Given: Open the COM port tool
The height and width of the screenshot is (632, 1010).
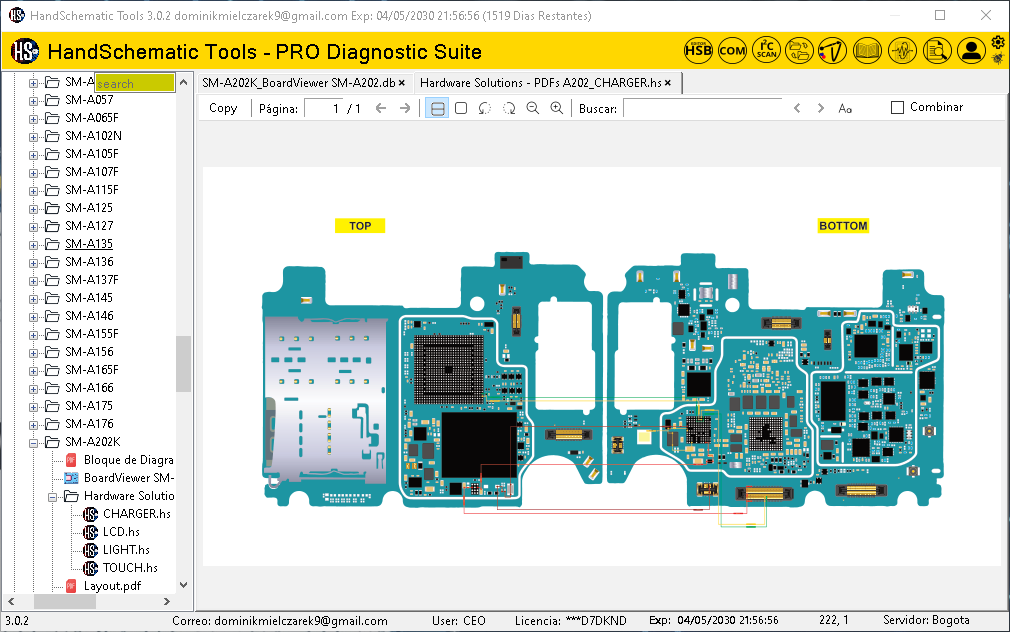Looking at the screenshot, I should (x=732, y=50).
